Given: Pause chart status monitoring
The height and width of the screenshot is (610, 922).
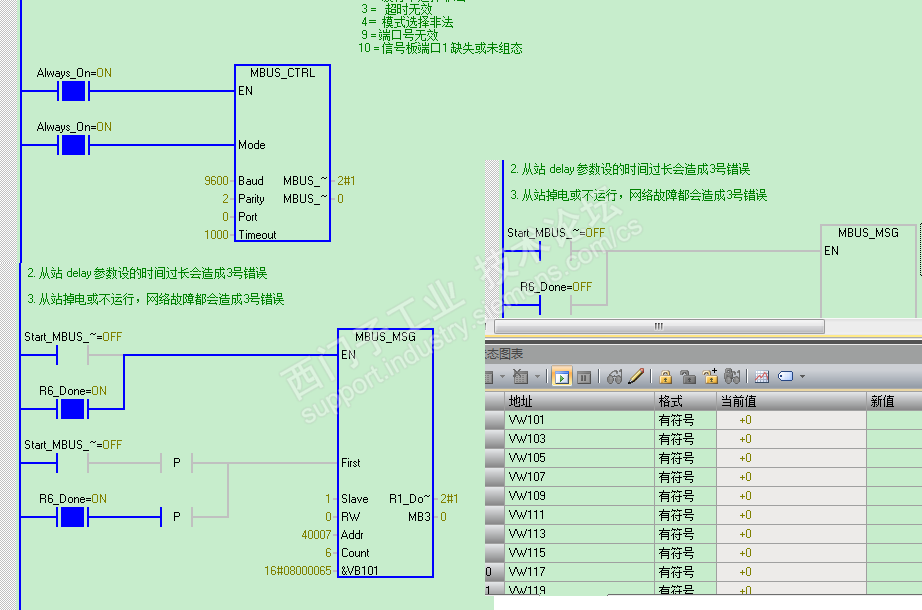Looking at the screenshot, I should pyautogui.click(x=583, y=377).
